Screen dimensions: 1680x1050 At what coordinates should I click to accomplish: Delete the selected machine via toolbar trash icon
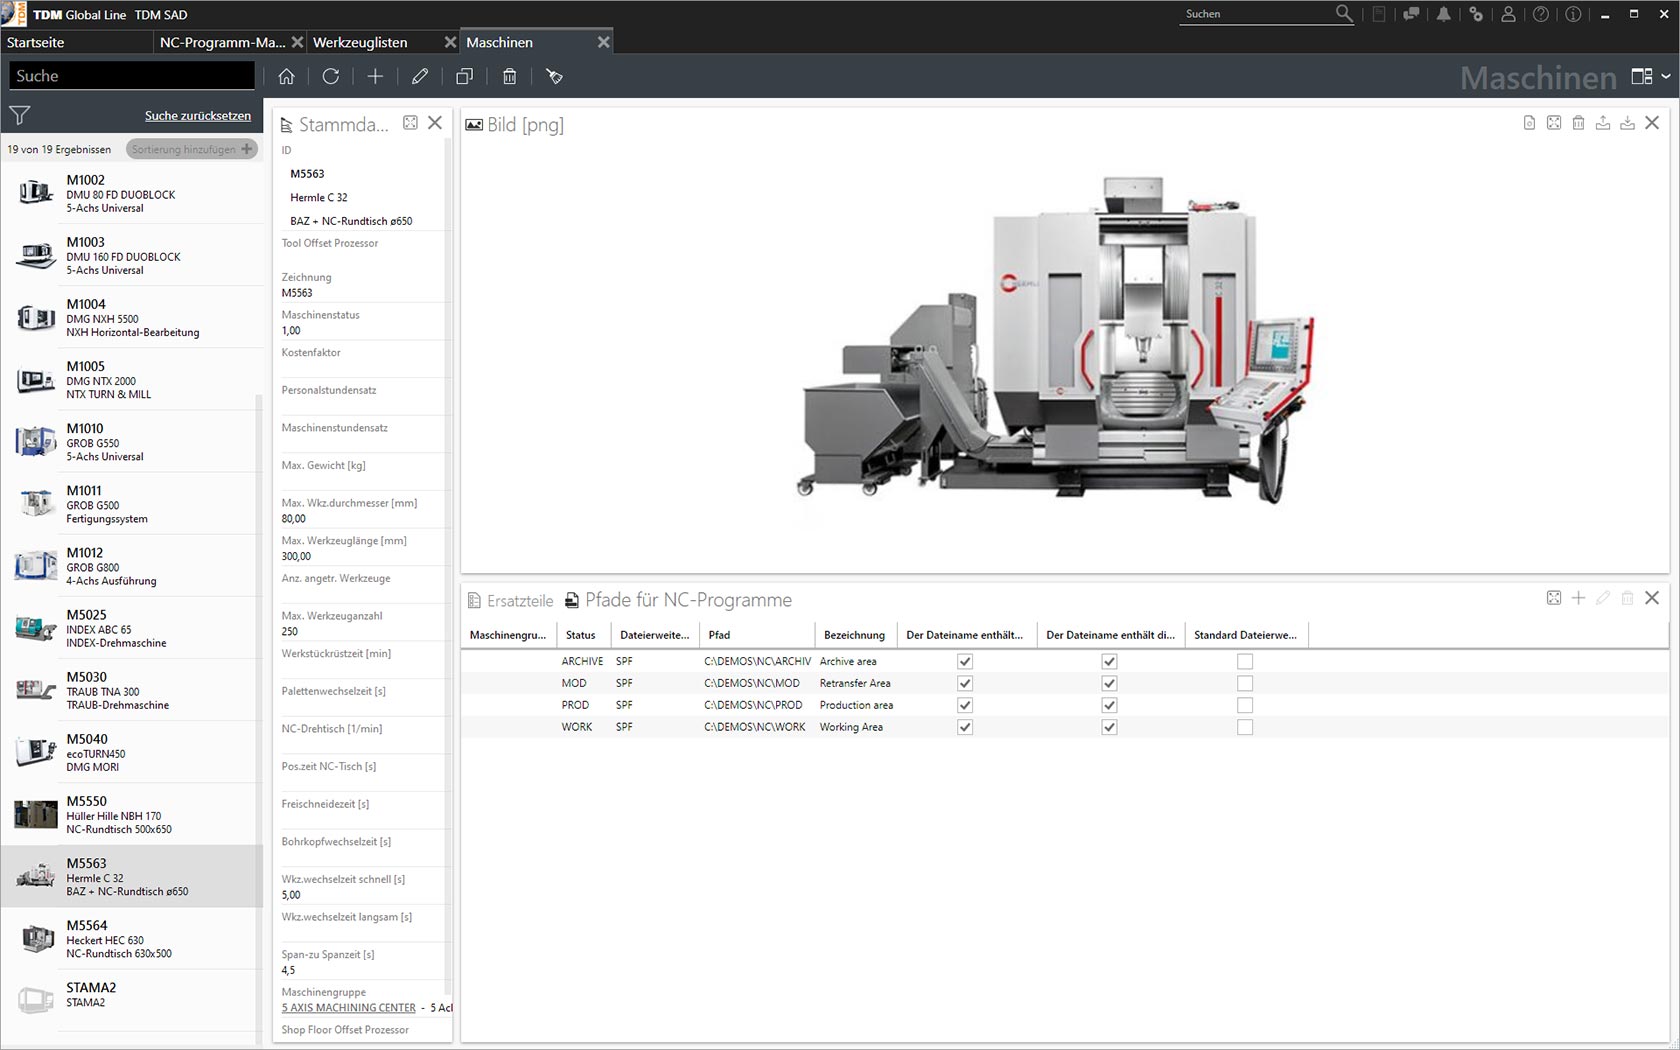pos(509,76)
